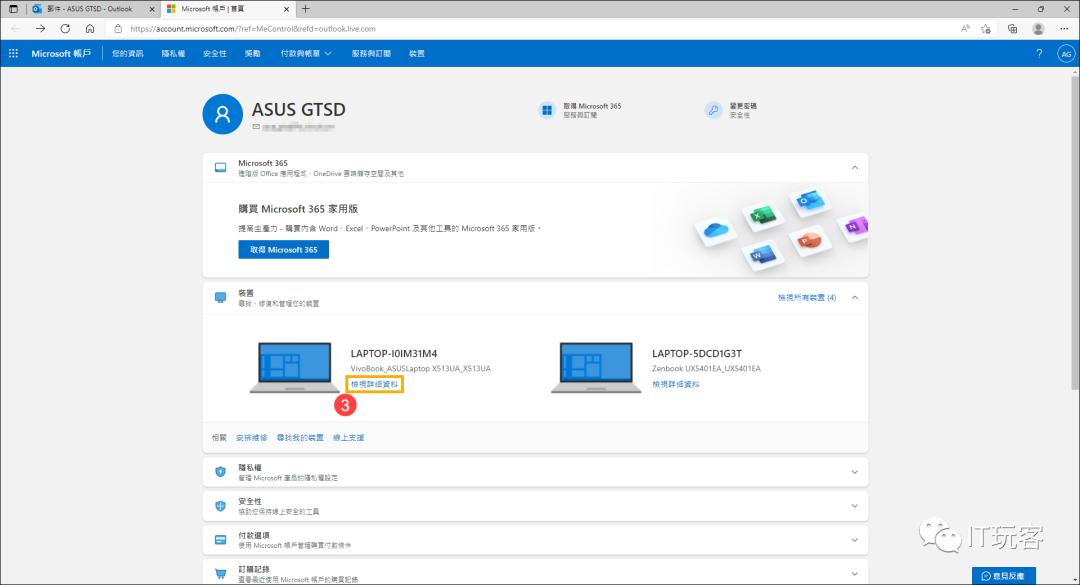Click the 安全性 shield icon

219,505
